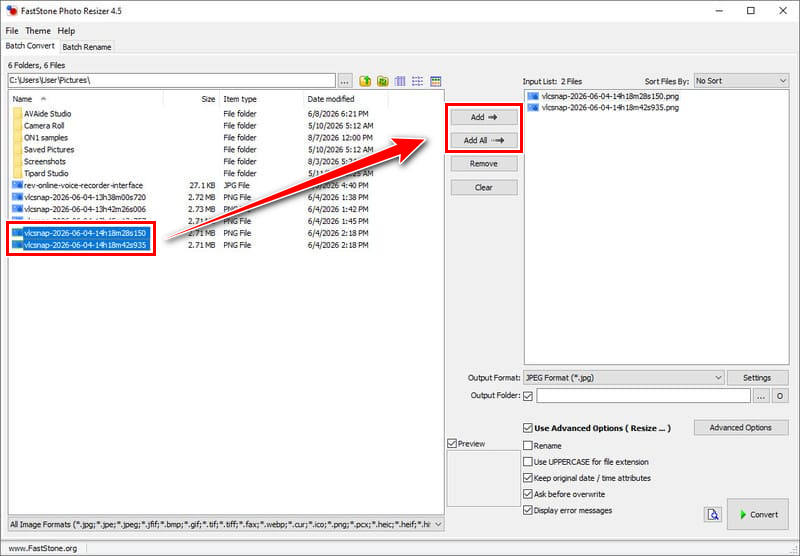Switch file browser to details view icon
800x556 pixels.
pyautogui.click(x=435, y=81)
